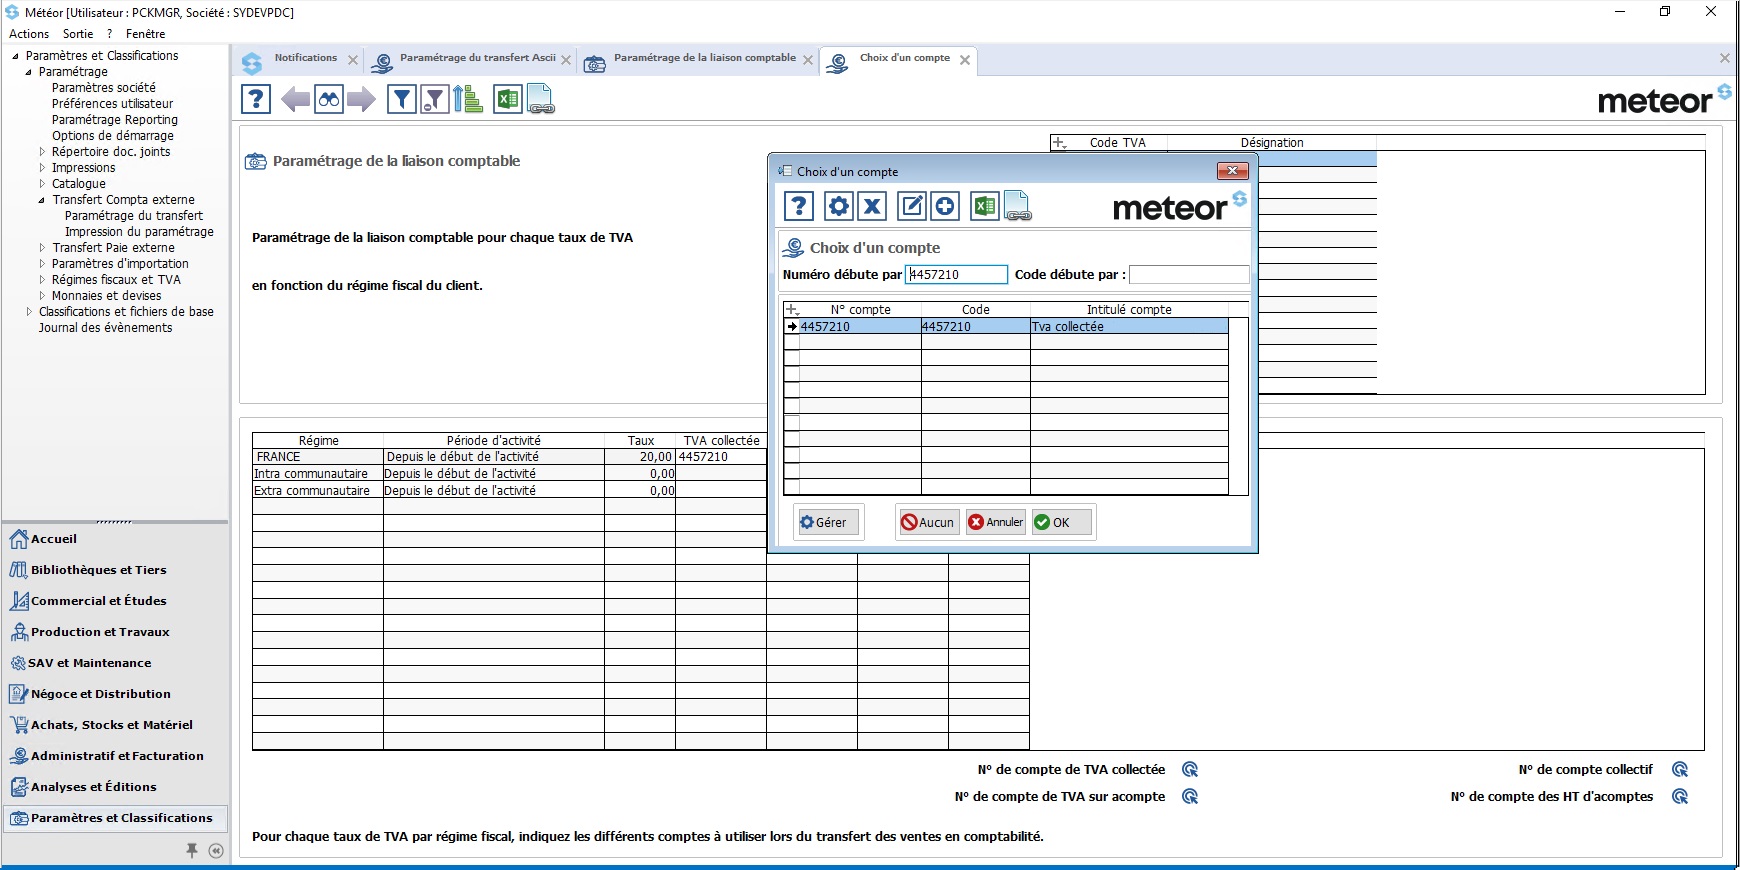This screenshot has height=870, width=1740.
Task: Sort by Intitulé compte column header
Action: [1129, 310]
